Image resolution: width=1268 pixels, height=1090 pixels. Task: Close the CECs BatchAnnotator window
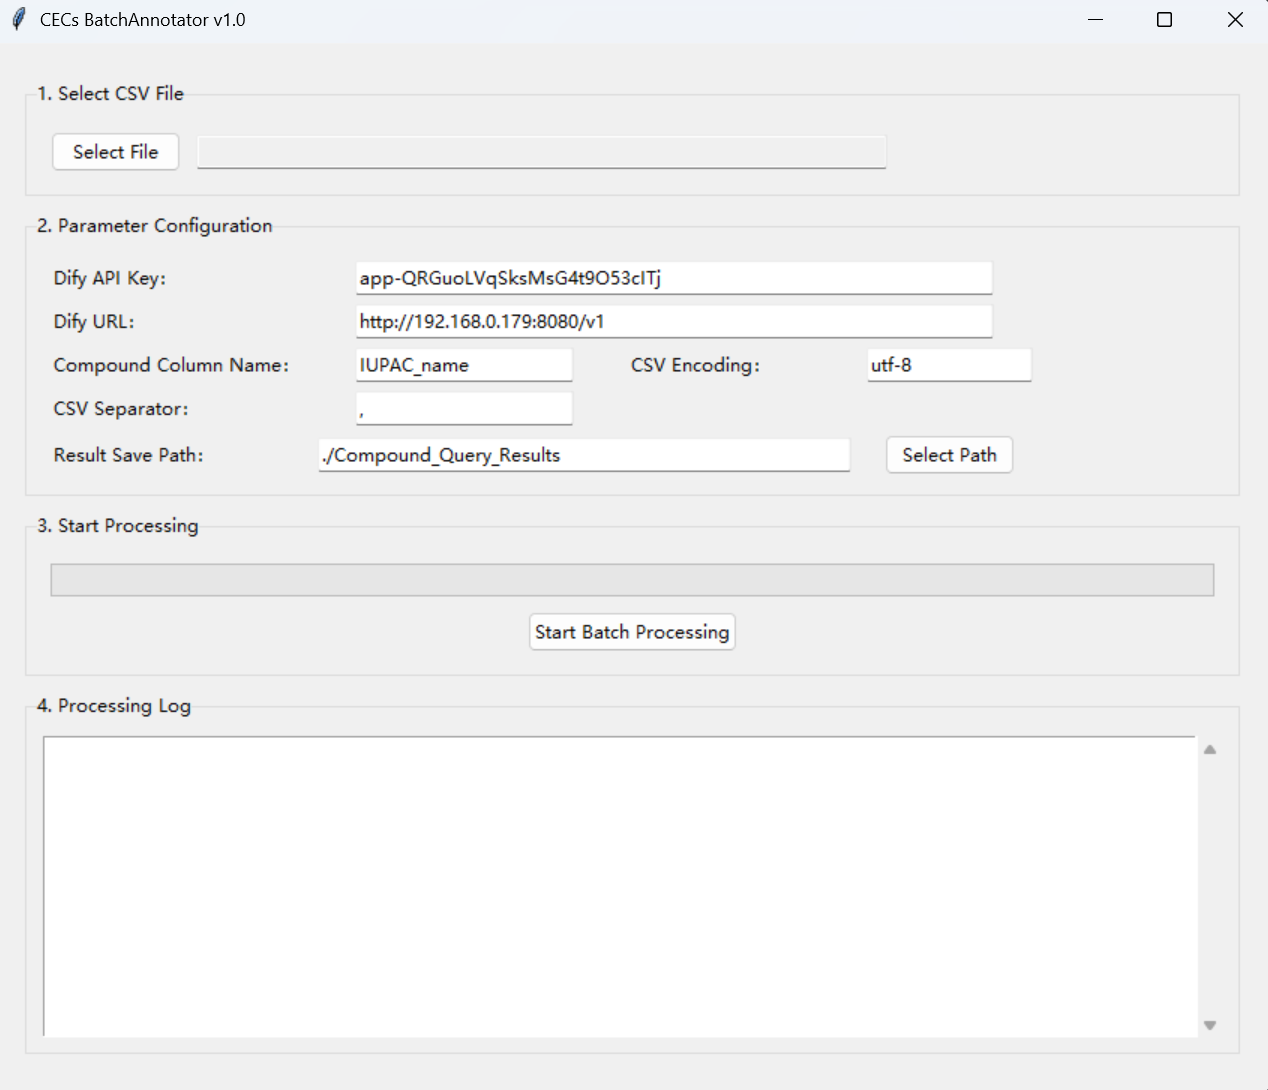[x=1235, y=20]
